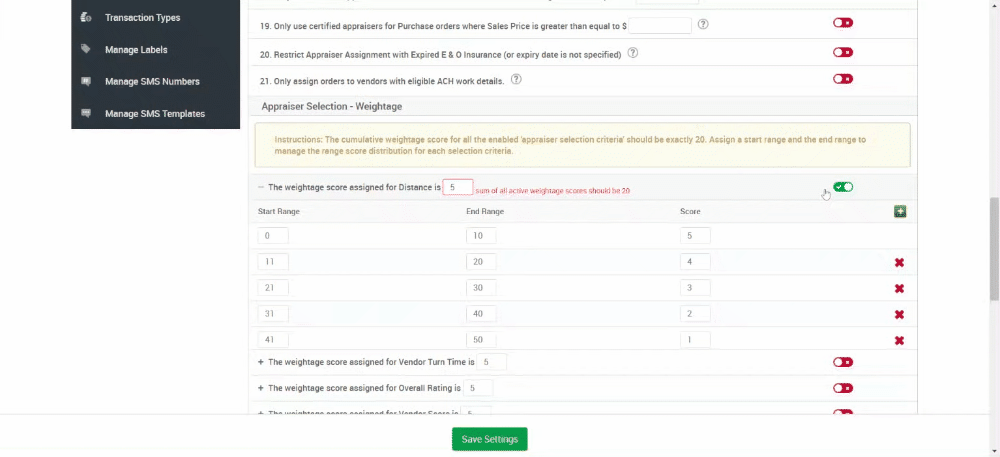Open Manage SMS Templates menu item
The height and width of the screenshot is (457, 1000).
click(155, 114)
